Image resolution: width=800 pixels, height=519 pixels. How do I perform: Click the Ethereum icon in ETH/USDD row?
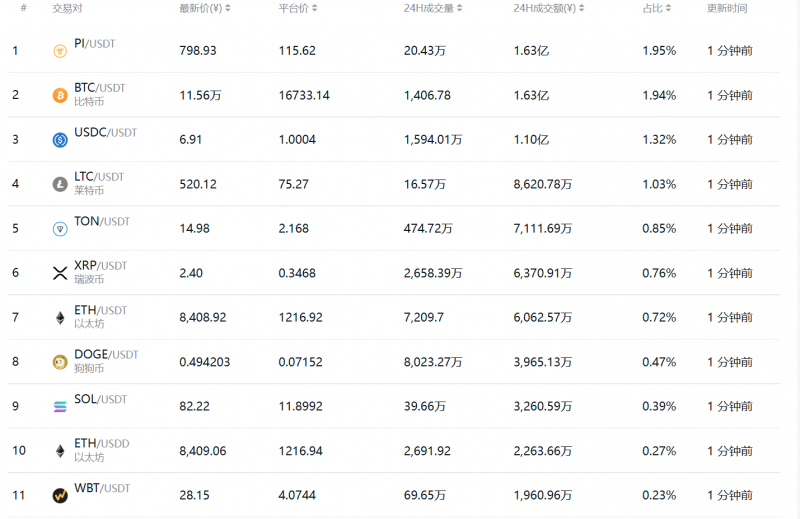tap(60, 451)
